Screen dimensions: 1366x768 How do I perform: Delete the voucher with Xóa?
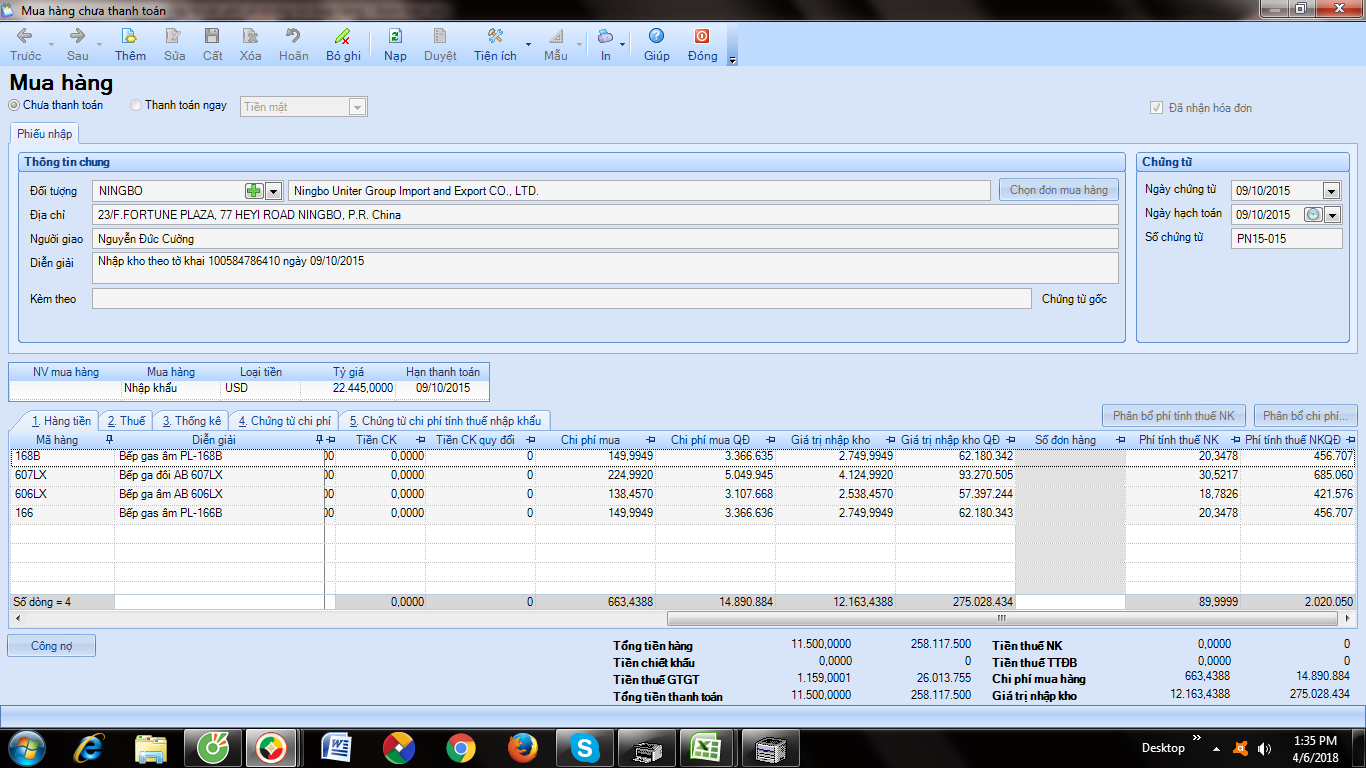(x=251, y=44)
